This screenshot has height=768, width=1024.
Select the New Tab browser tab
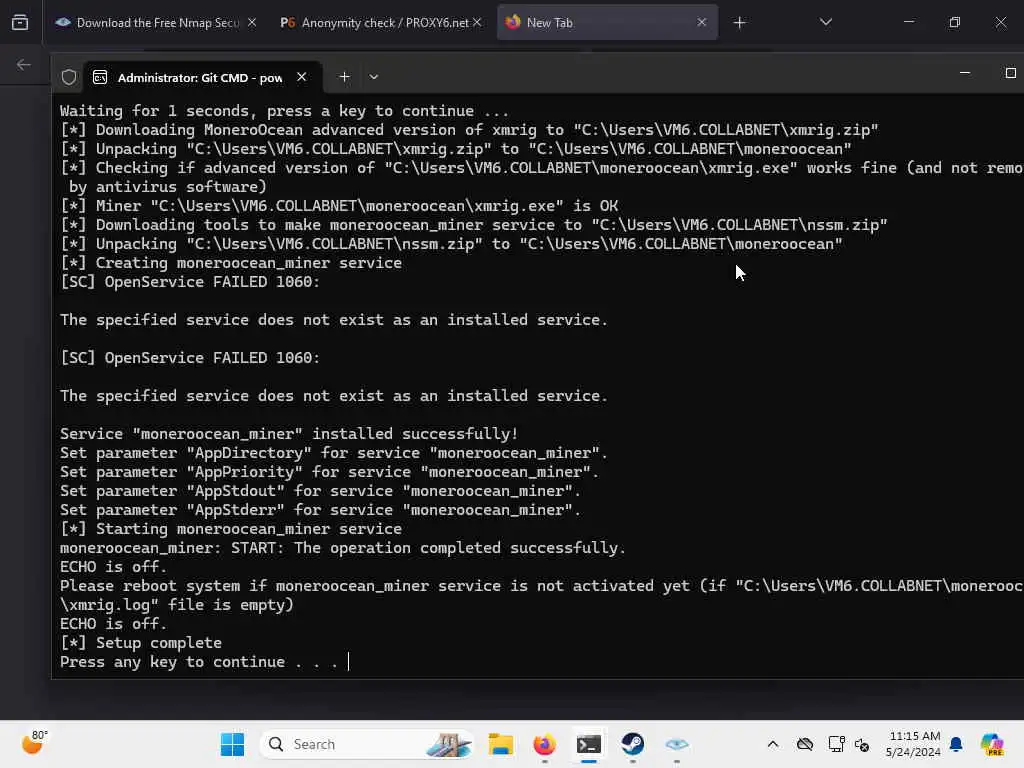pos(607,23)
